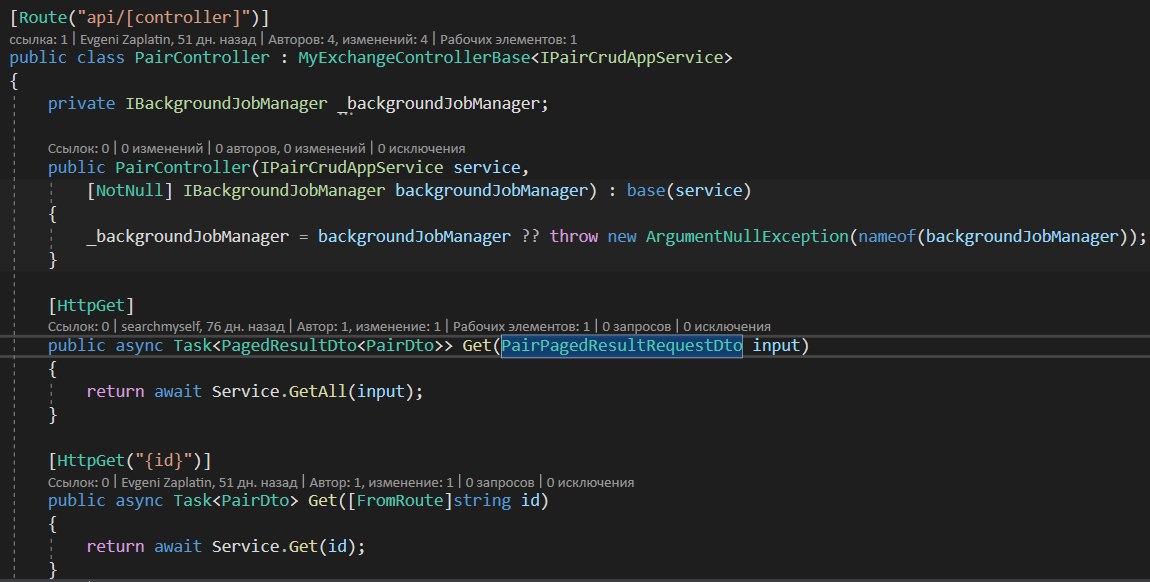Click 'Рабочих элементов: 1' above the paged Get method
1150x582 pixels.
point(521,327)
